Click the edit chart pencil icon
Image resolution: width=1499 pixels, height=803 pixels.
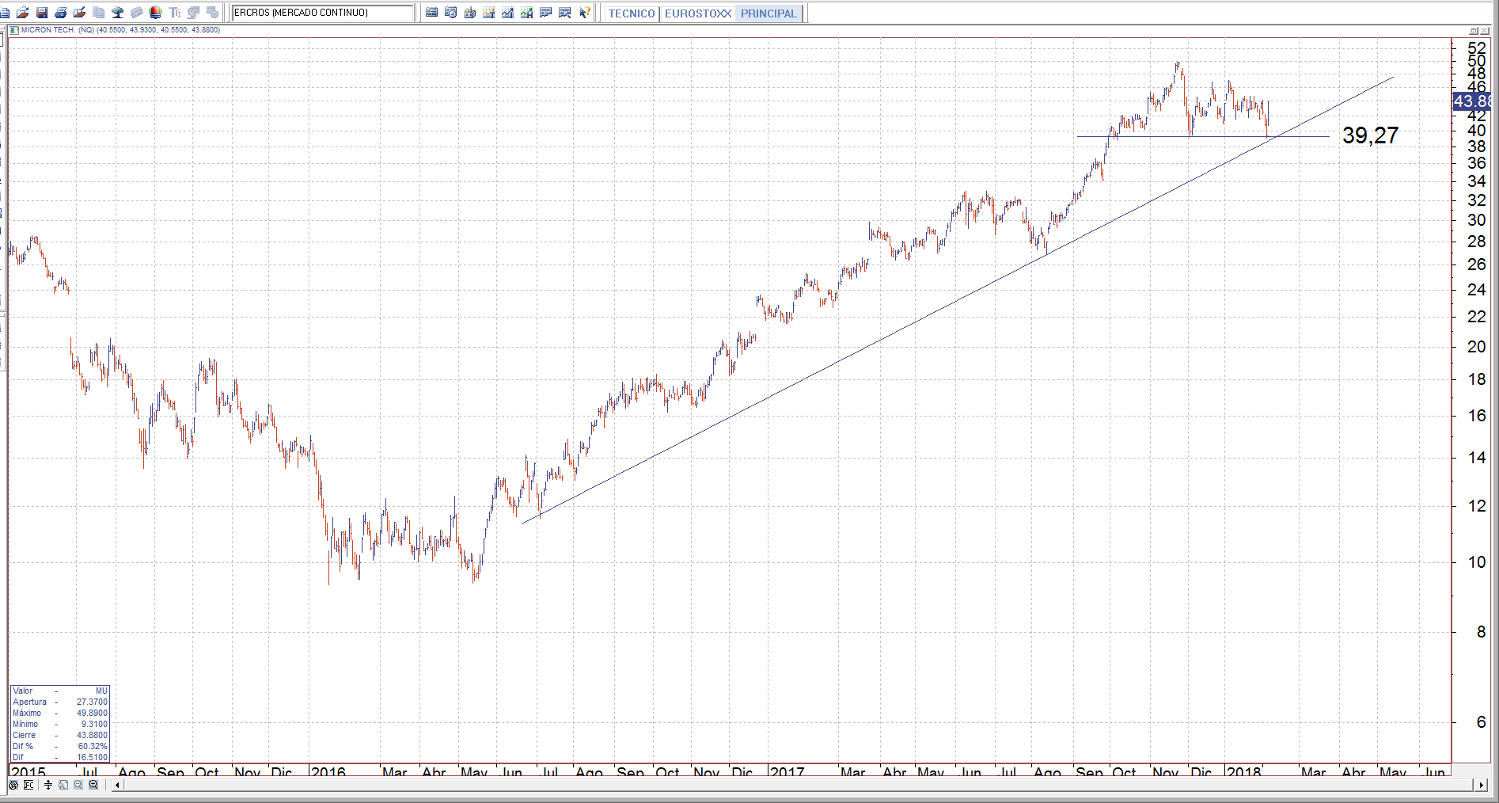[79, 13]
